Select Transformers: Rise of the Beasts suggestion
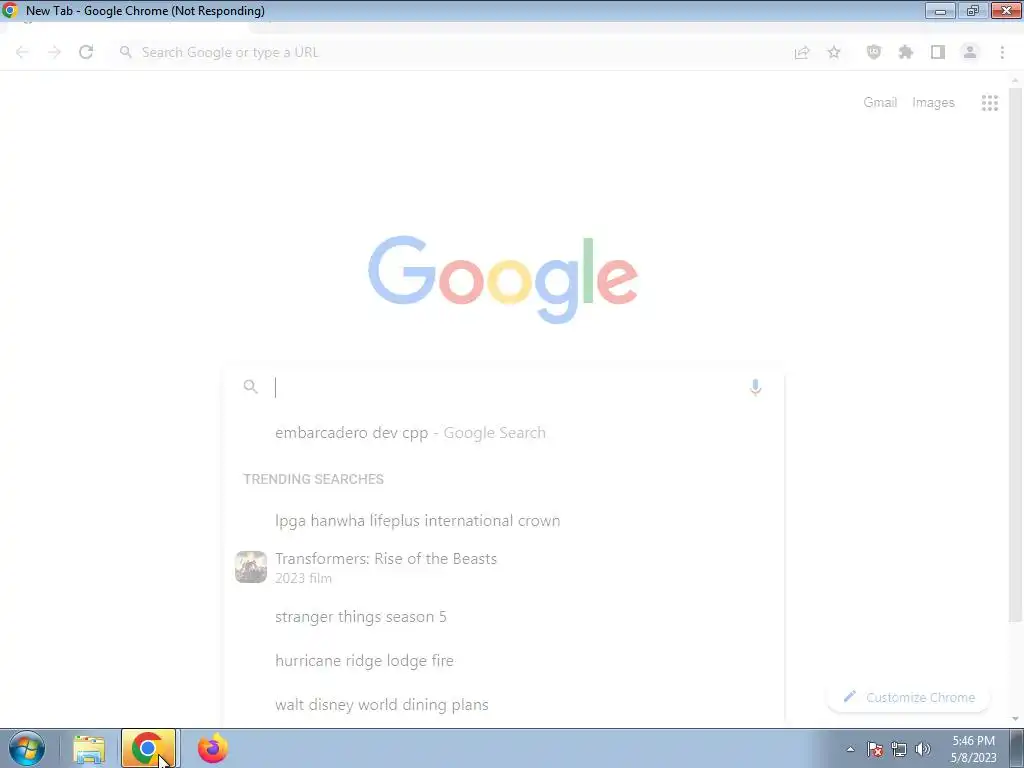Image resolution: width=1024 pixels, height=768 pixels. [503, 567]
